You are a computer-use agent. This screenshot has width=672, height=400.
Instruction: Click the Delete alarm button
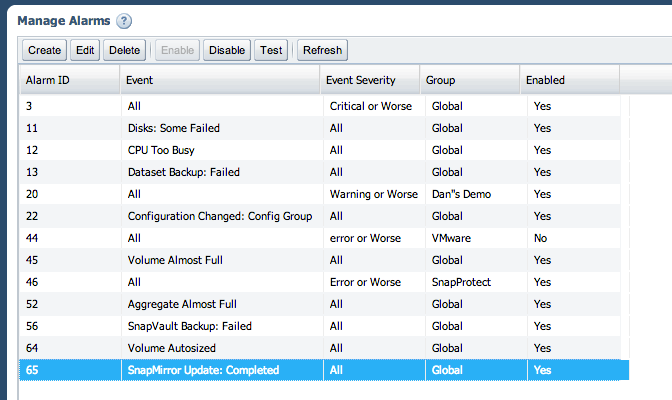123,50
